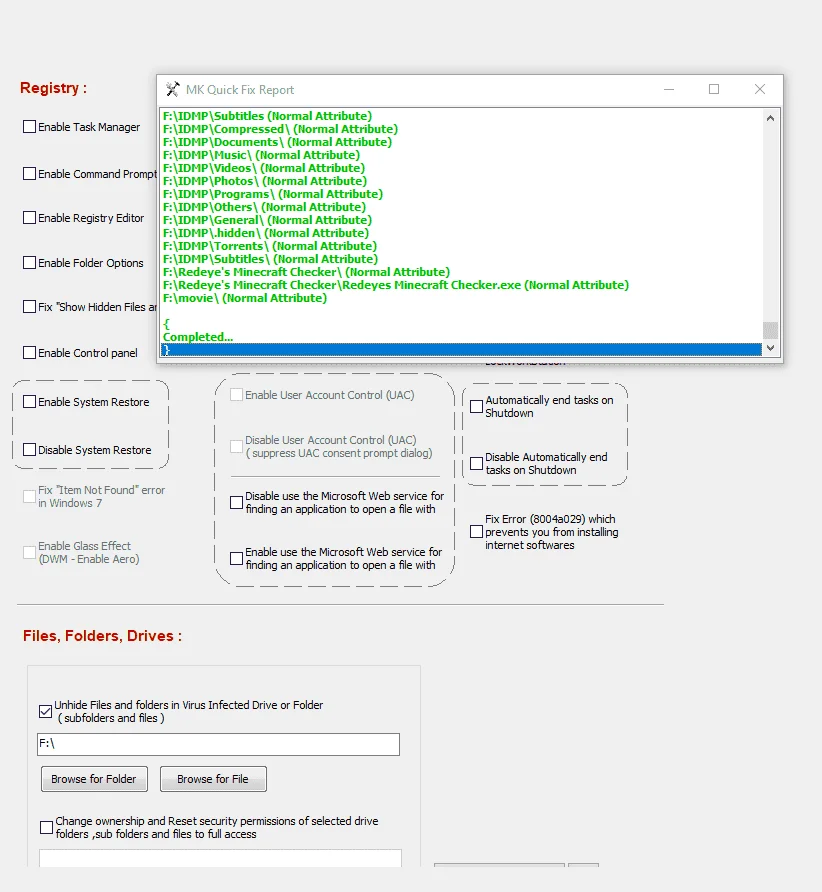Check Change ownership and Reset permissions
The image size is (822, 892).
[46, 827]
